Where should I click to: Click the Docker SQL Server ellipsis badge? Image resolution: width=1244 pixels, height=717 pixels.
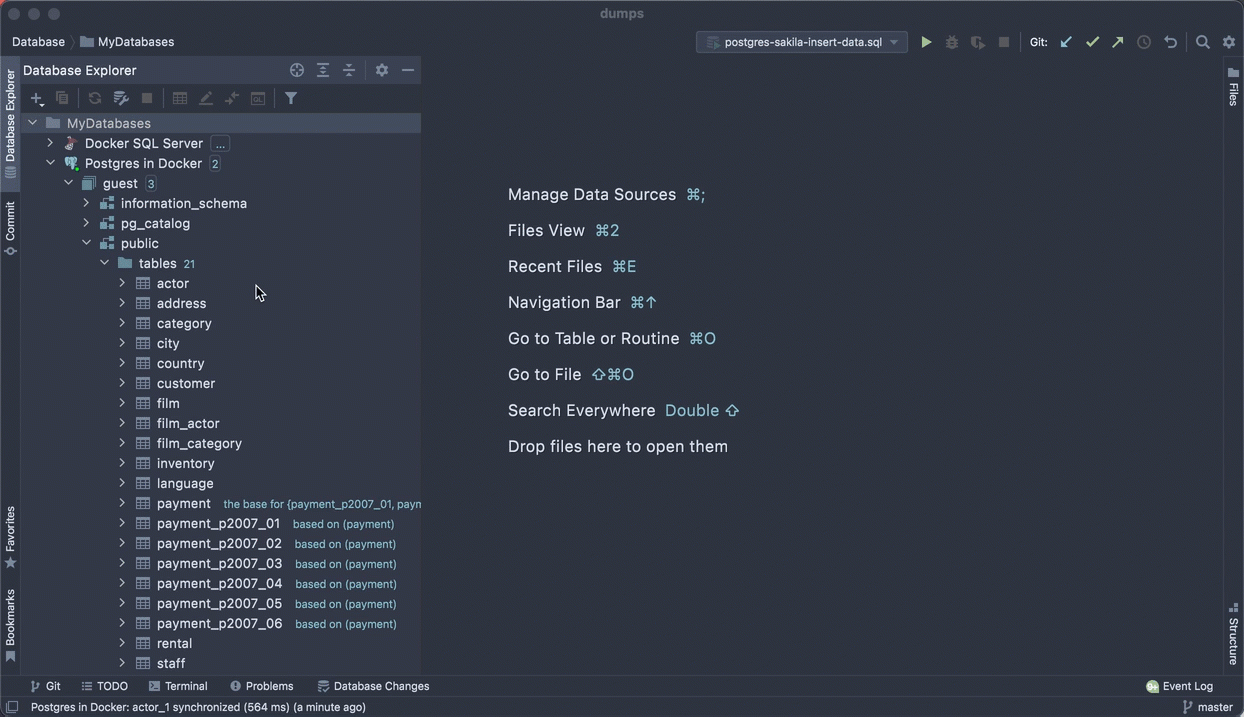click(220, 143)
